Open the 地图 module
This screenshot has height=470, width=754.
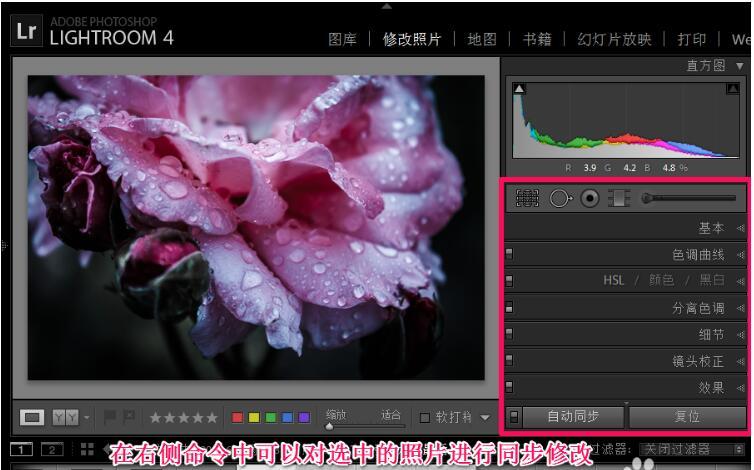[x=482, y=39]
